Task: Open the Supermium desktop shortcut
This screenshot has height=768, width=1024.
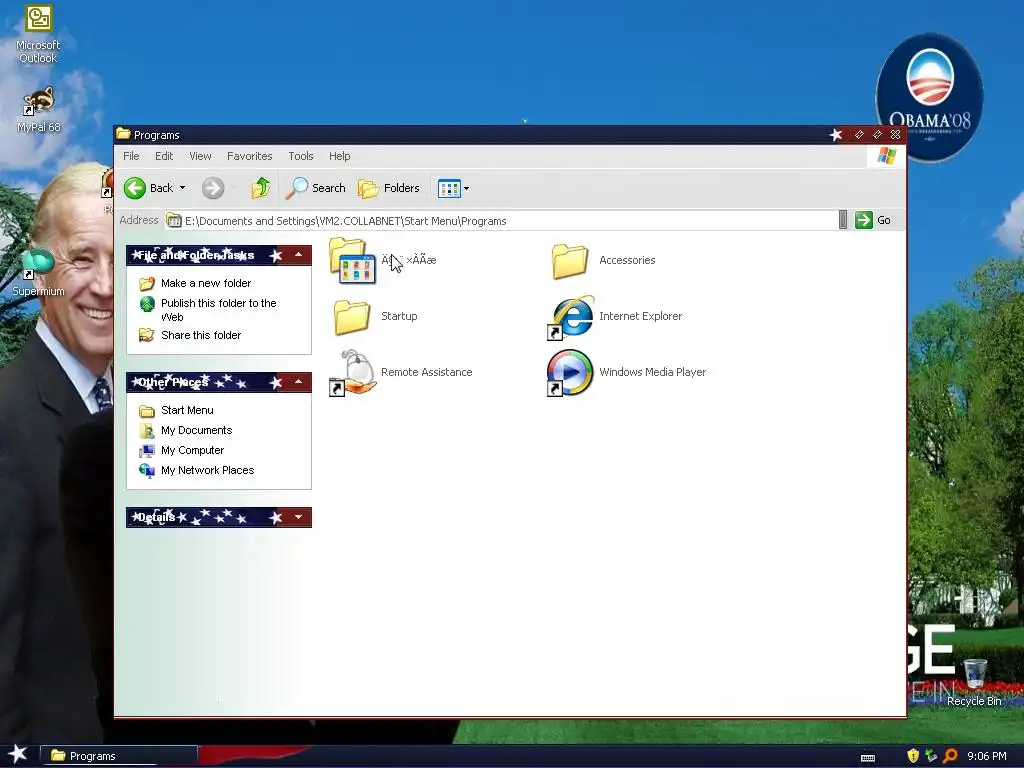Action: tap(38, 273)
